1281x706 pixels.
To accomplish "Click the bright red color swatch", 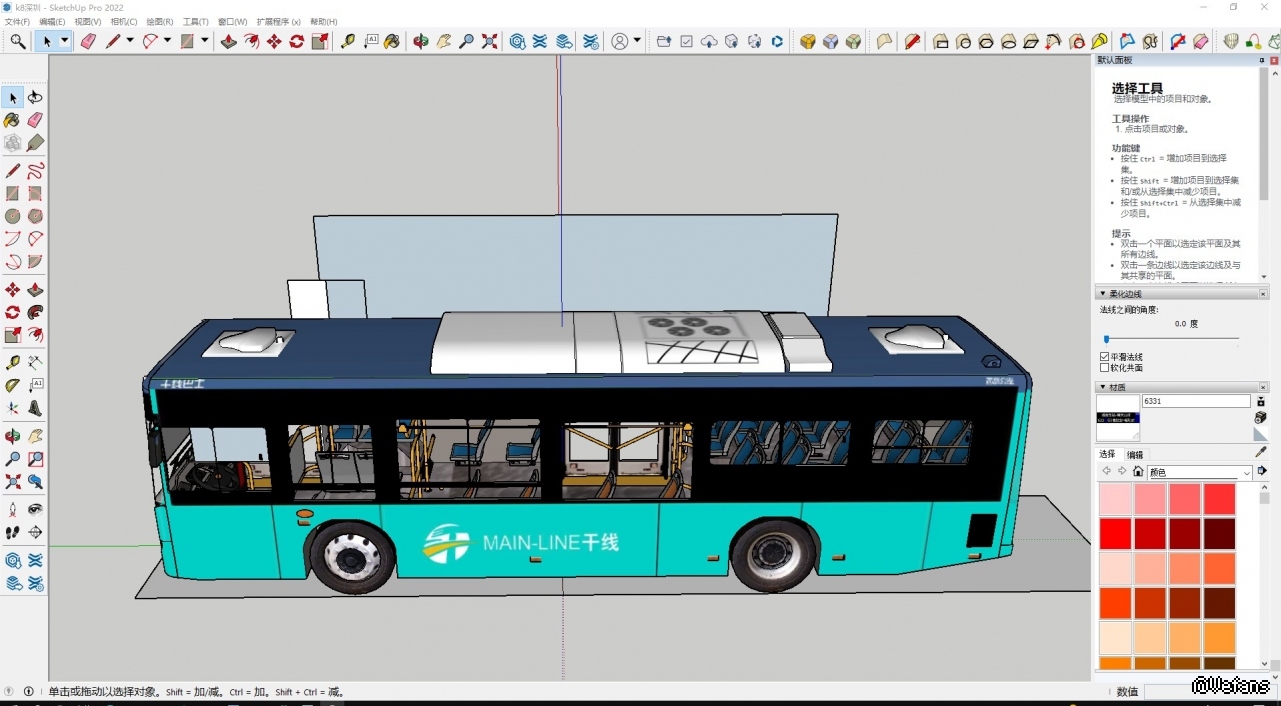I will pyautogui.click(x=1115, y=533).
